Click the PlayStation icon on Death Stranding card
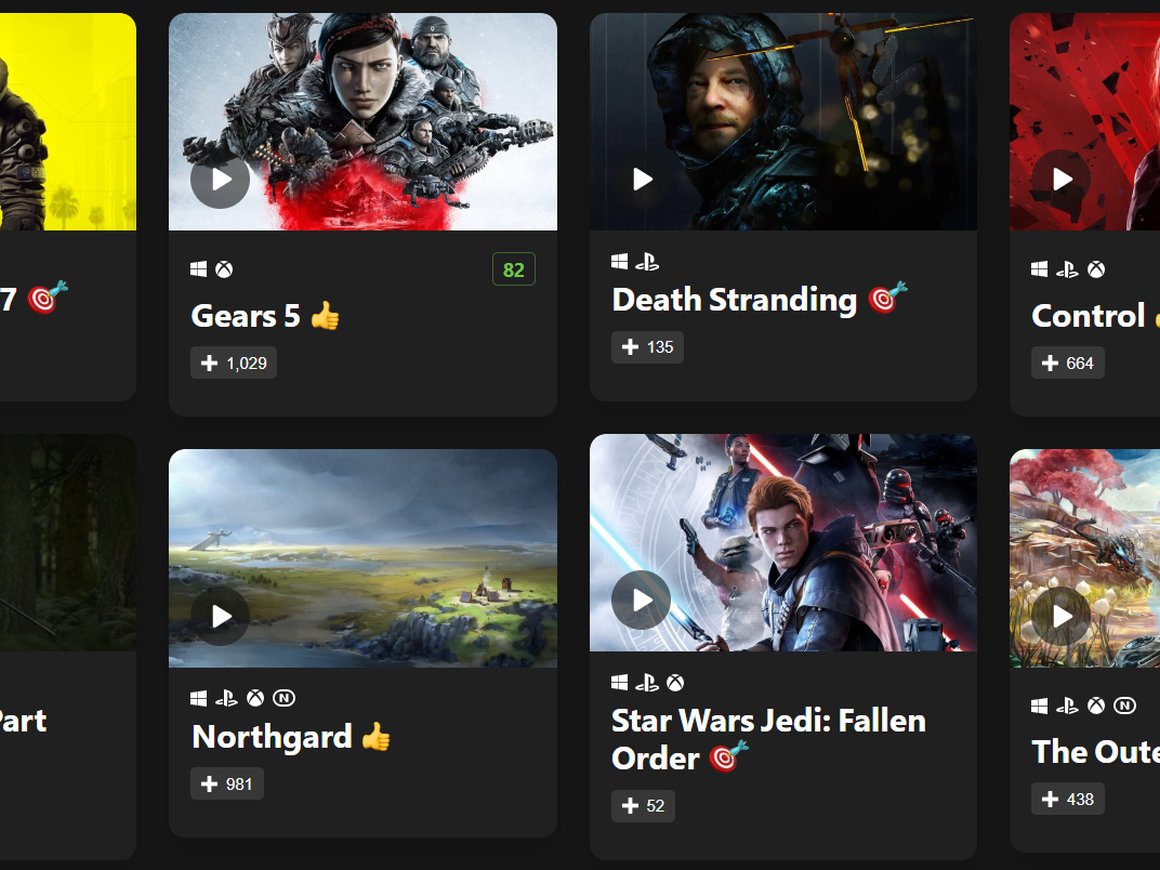 [647, 261]
